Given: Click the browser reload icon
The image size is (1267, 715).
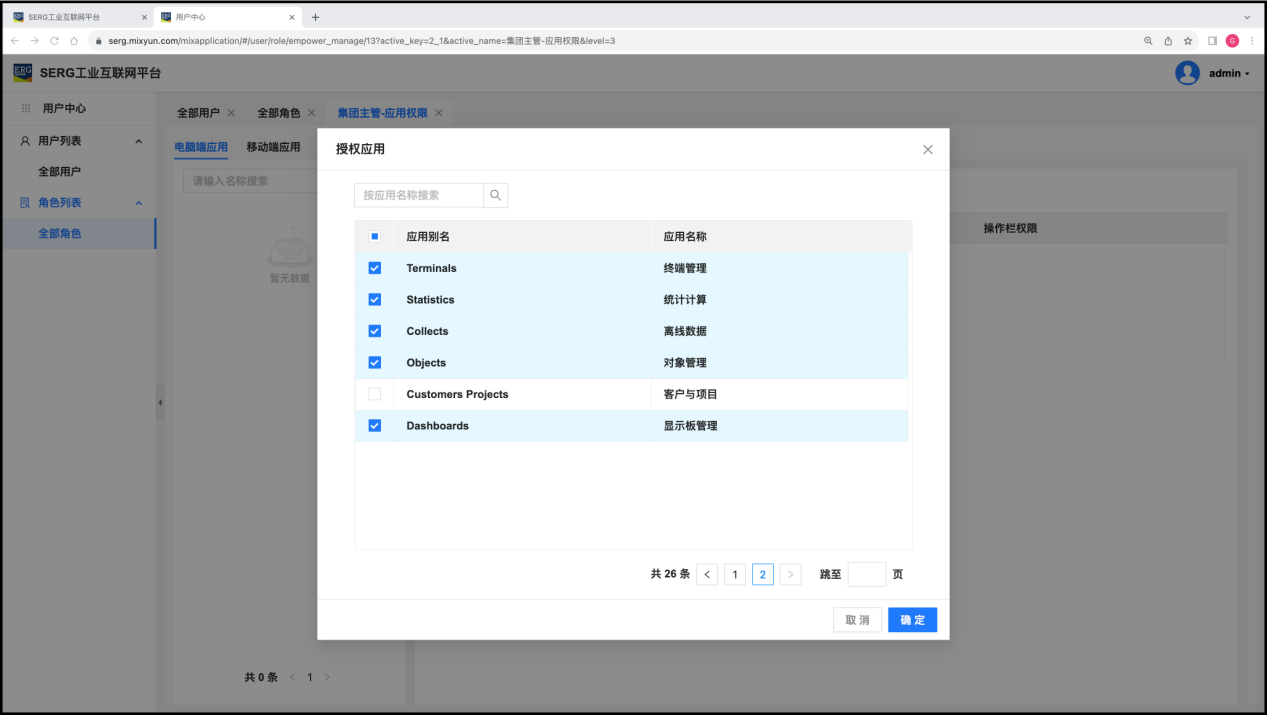Looking at the screenshot, I should click(x=54, y=41).
